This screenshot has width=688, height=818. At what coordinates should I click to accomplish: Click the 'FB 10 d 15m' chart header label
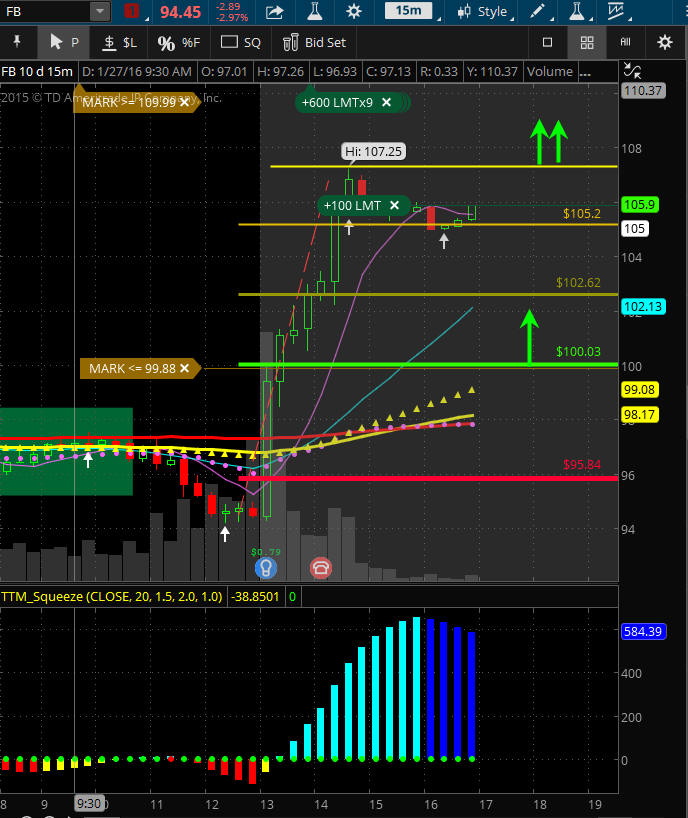(x=38, y=71)
